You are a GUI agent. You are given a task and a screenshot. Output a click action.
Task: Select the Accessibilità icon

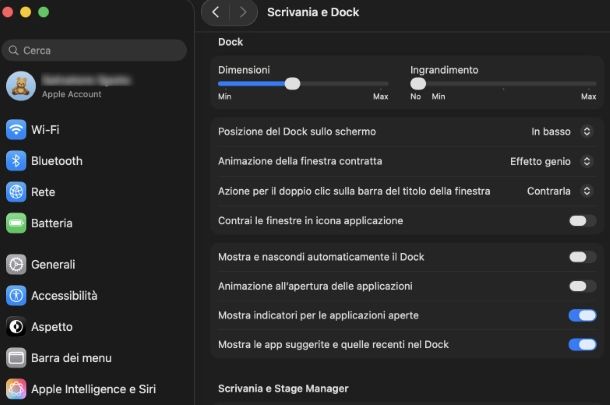pos(16,296)
